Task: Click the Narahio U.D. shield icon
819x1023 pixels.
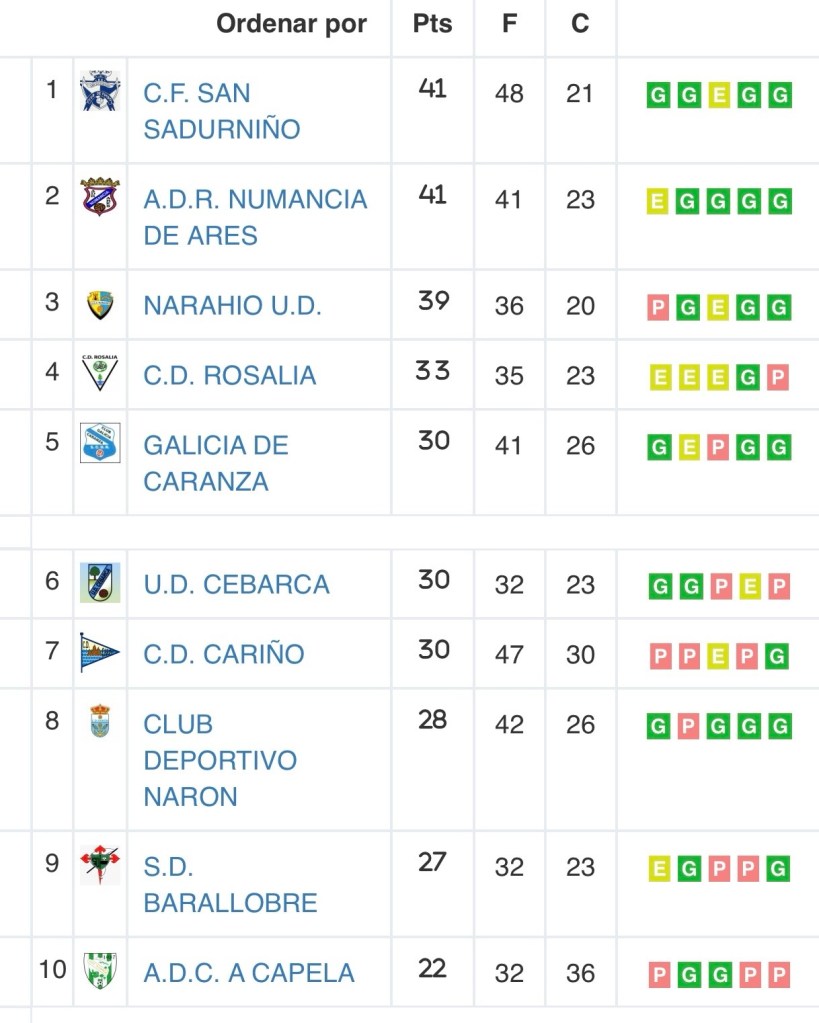Action: point(100,304)
